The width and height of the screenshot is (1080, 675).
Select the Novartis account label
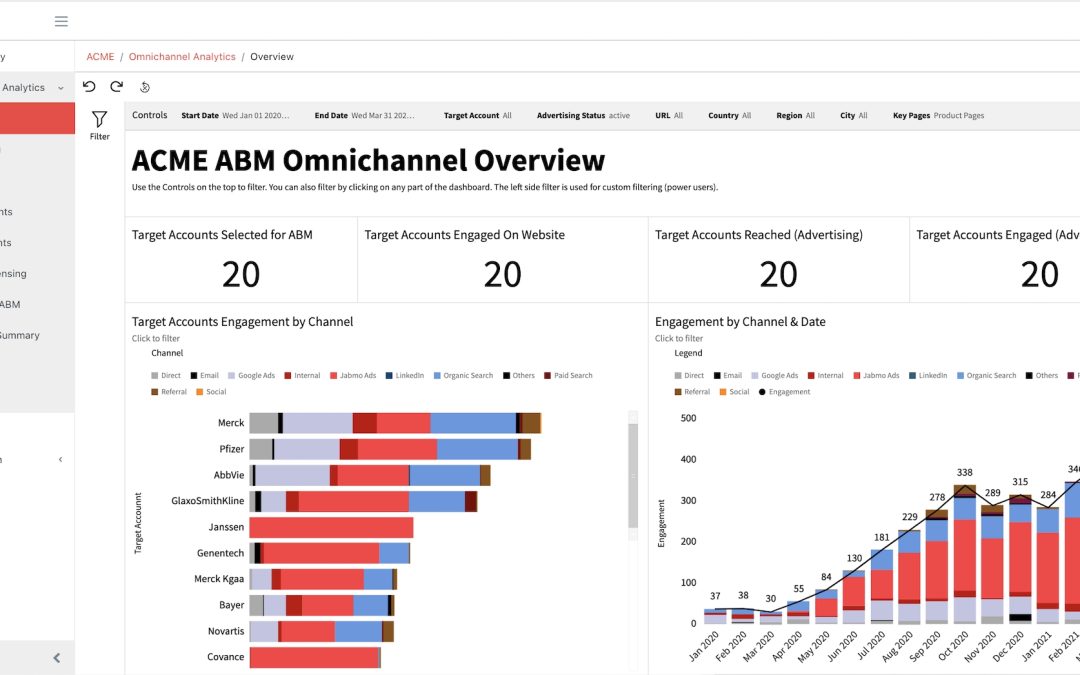[226, 632]
